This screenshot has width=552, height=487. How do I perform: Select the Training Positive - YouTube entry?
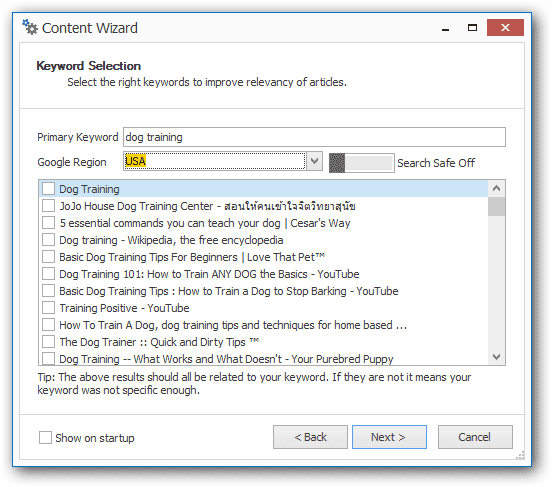pos(124,308)
